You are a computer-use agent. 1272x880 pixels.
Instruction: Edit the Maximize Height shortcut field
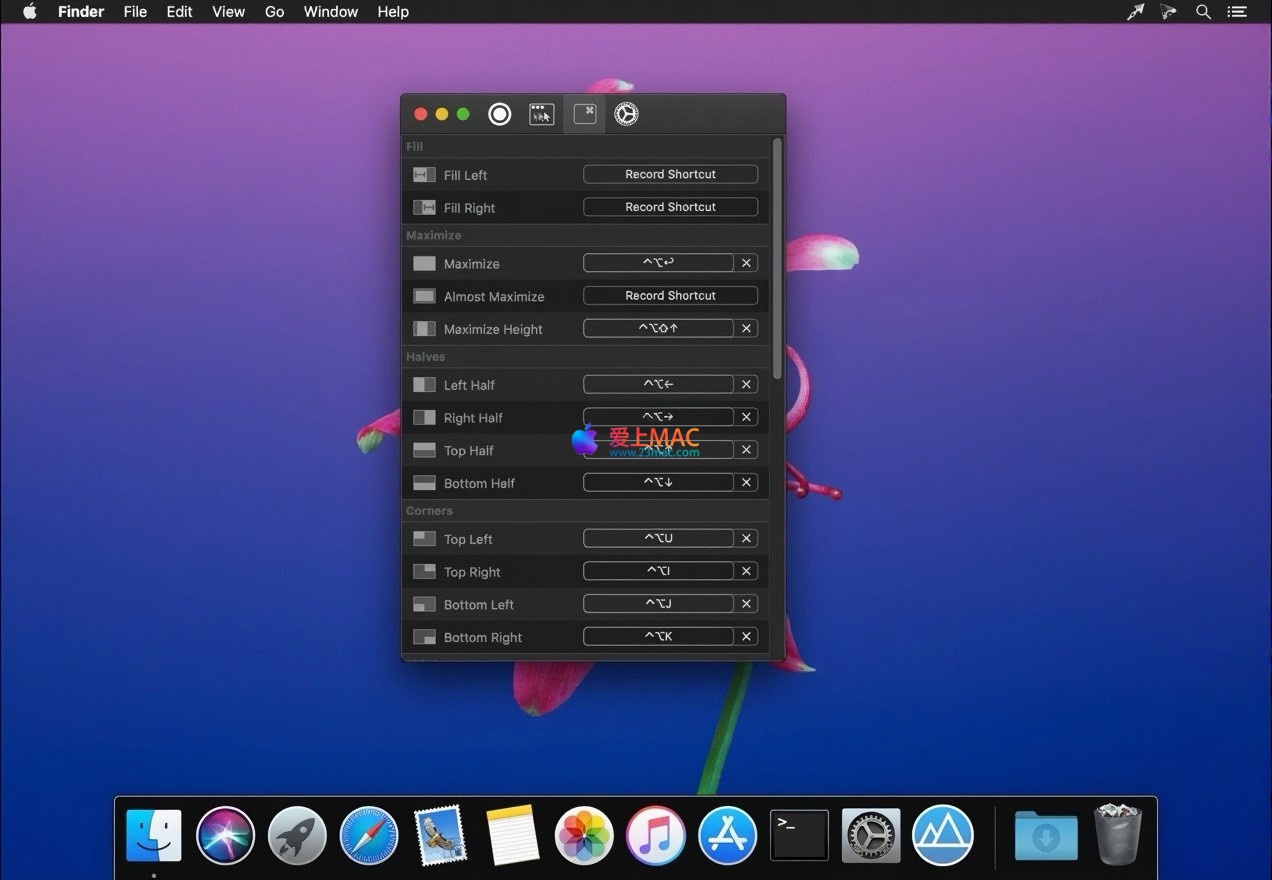[658, 328]
